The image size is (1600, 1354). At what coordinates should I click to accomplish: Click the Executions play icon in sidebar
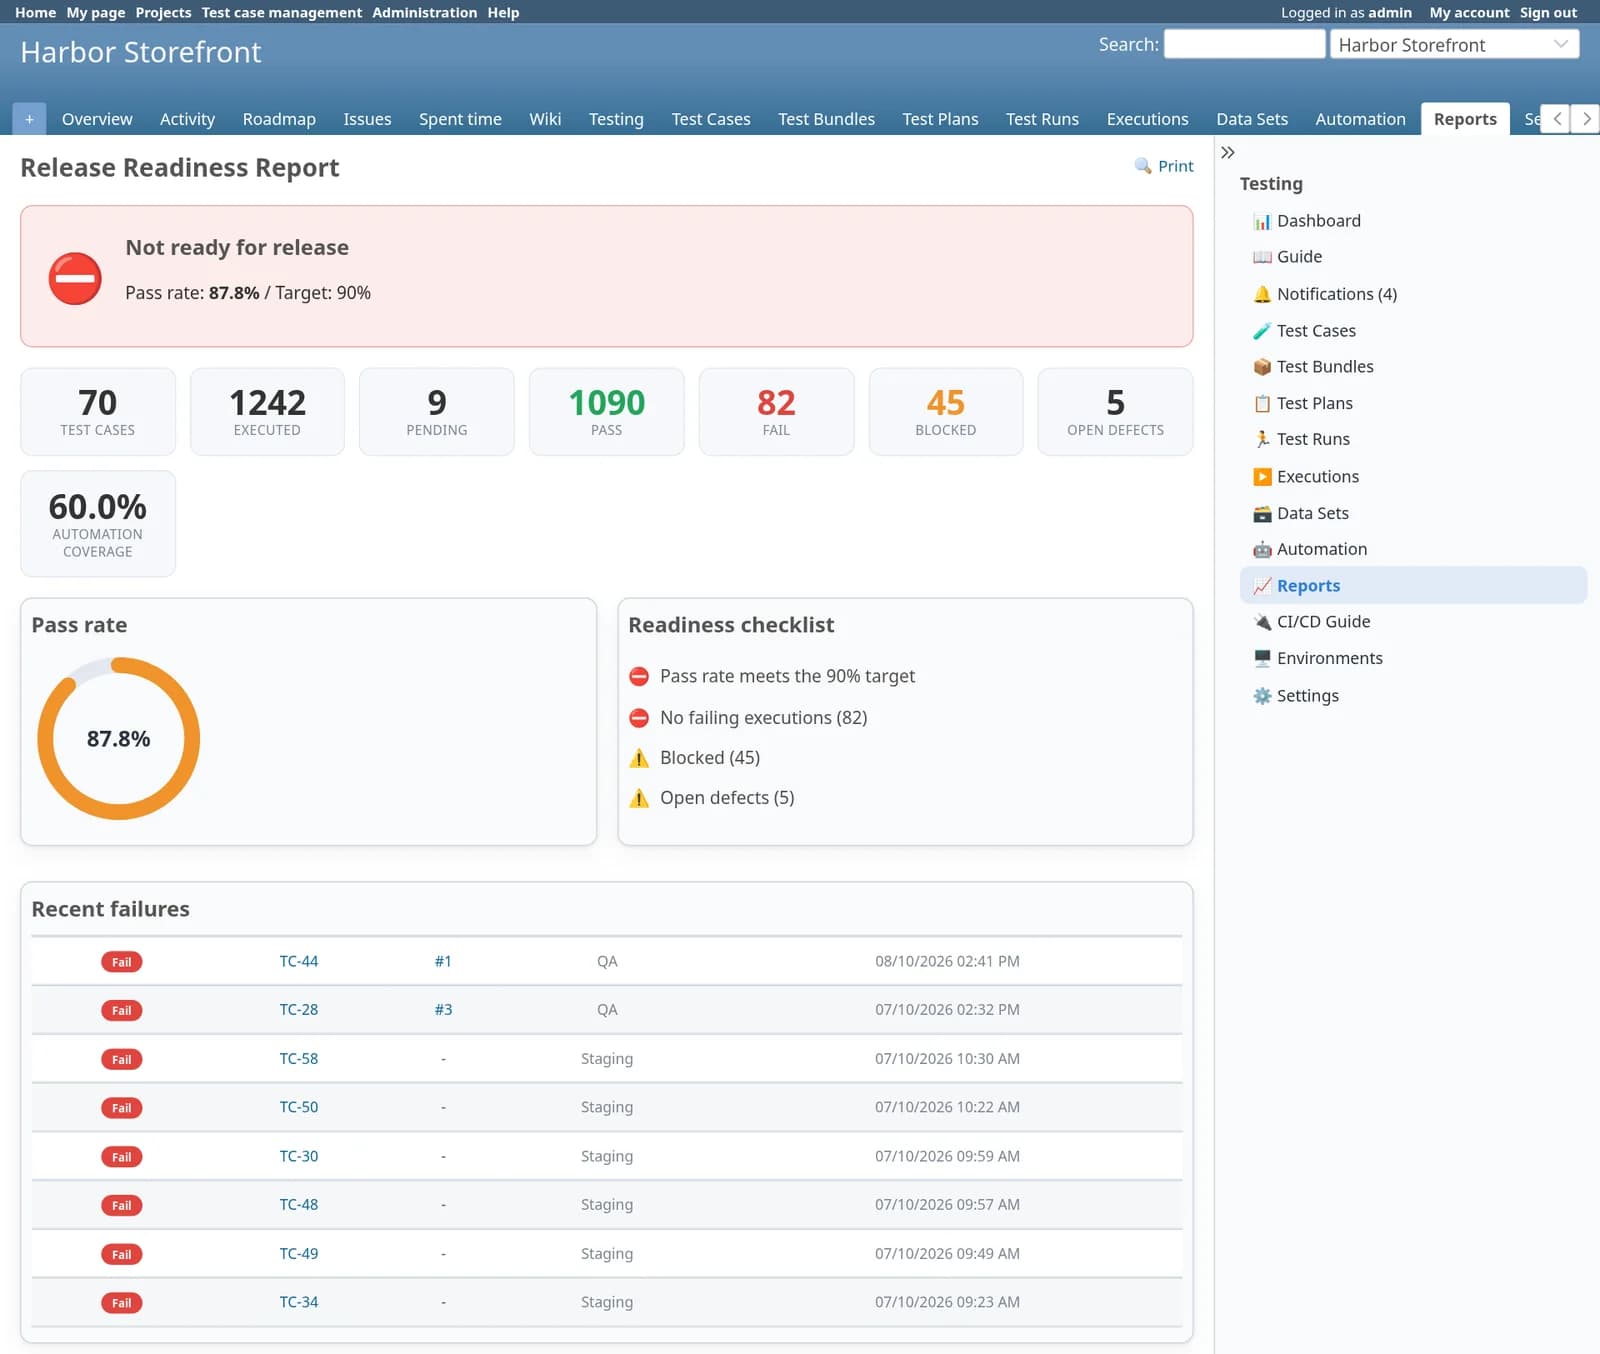point(1262,477)
